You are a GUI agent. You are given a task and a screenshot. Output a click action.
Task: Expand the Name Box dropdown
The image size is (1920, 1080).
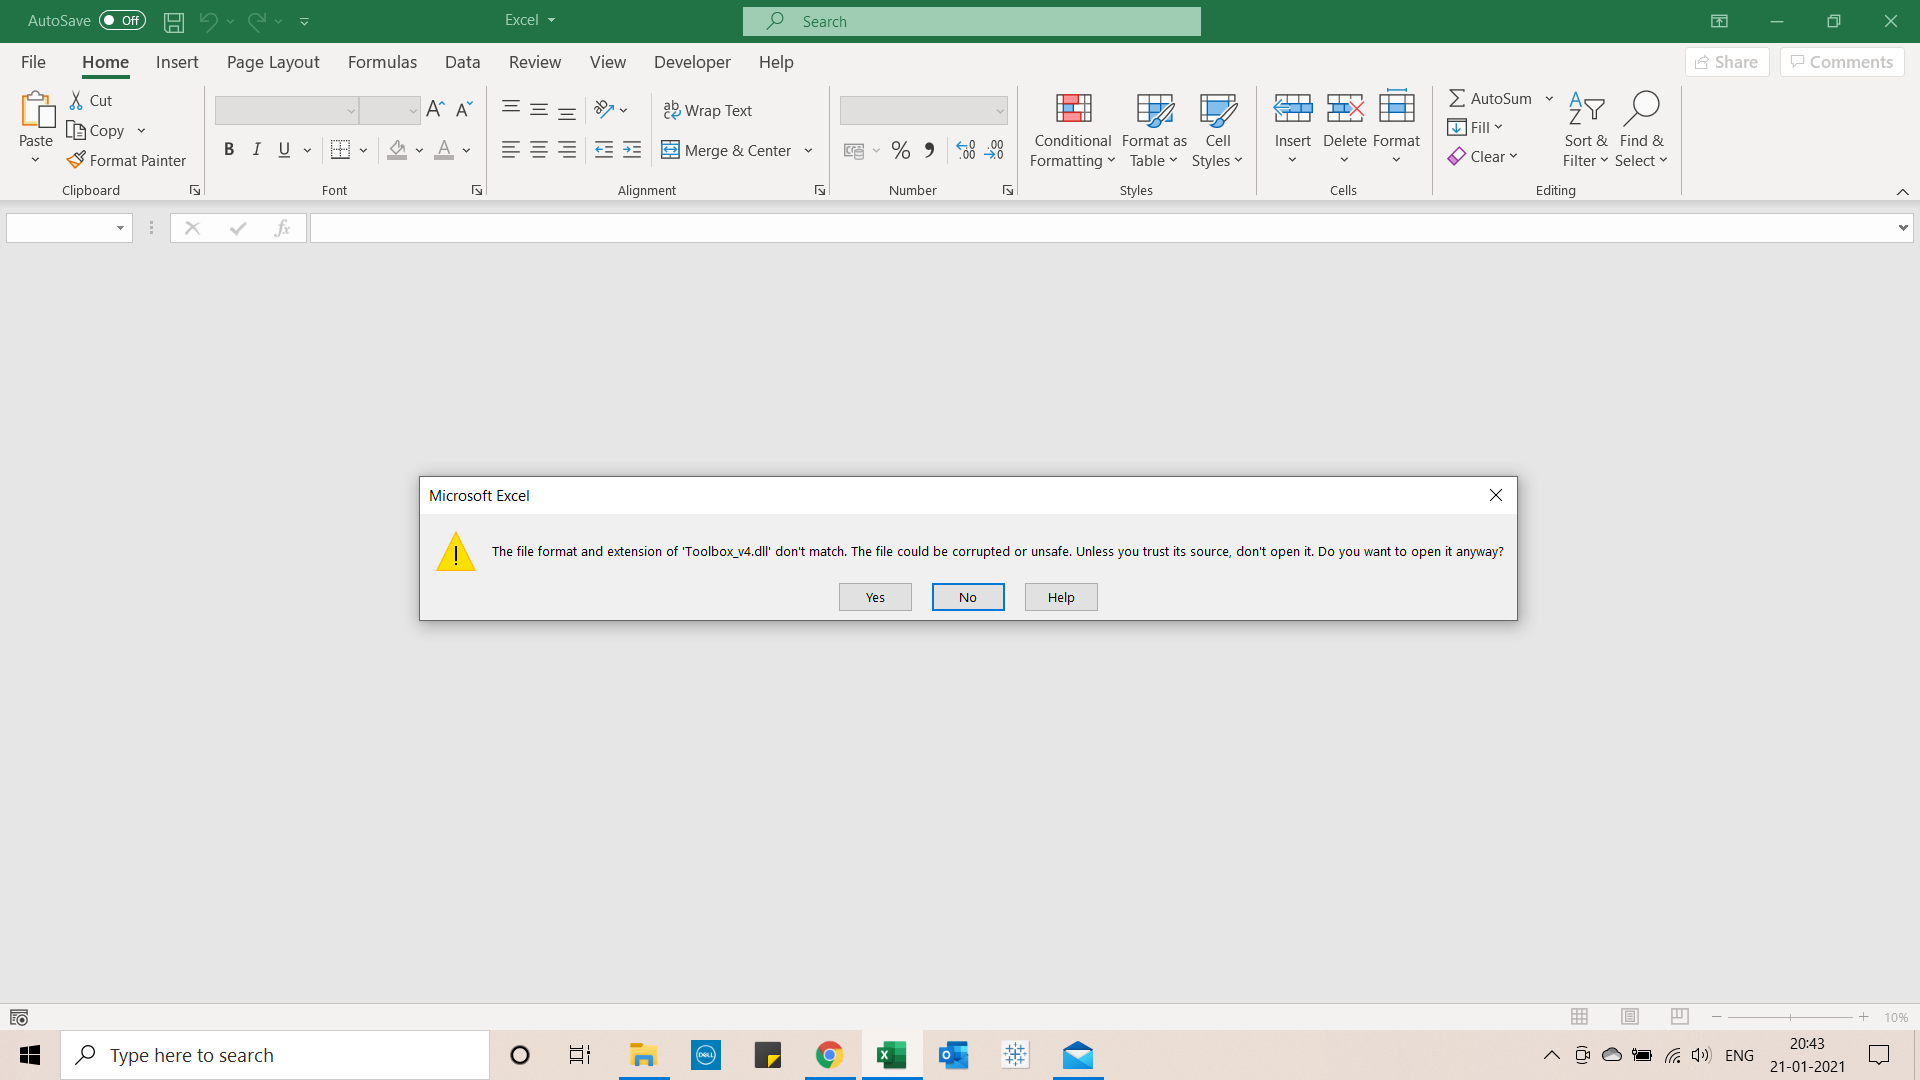tap(120, 228)
